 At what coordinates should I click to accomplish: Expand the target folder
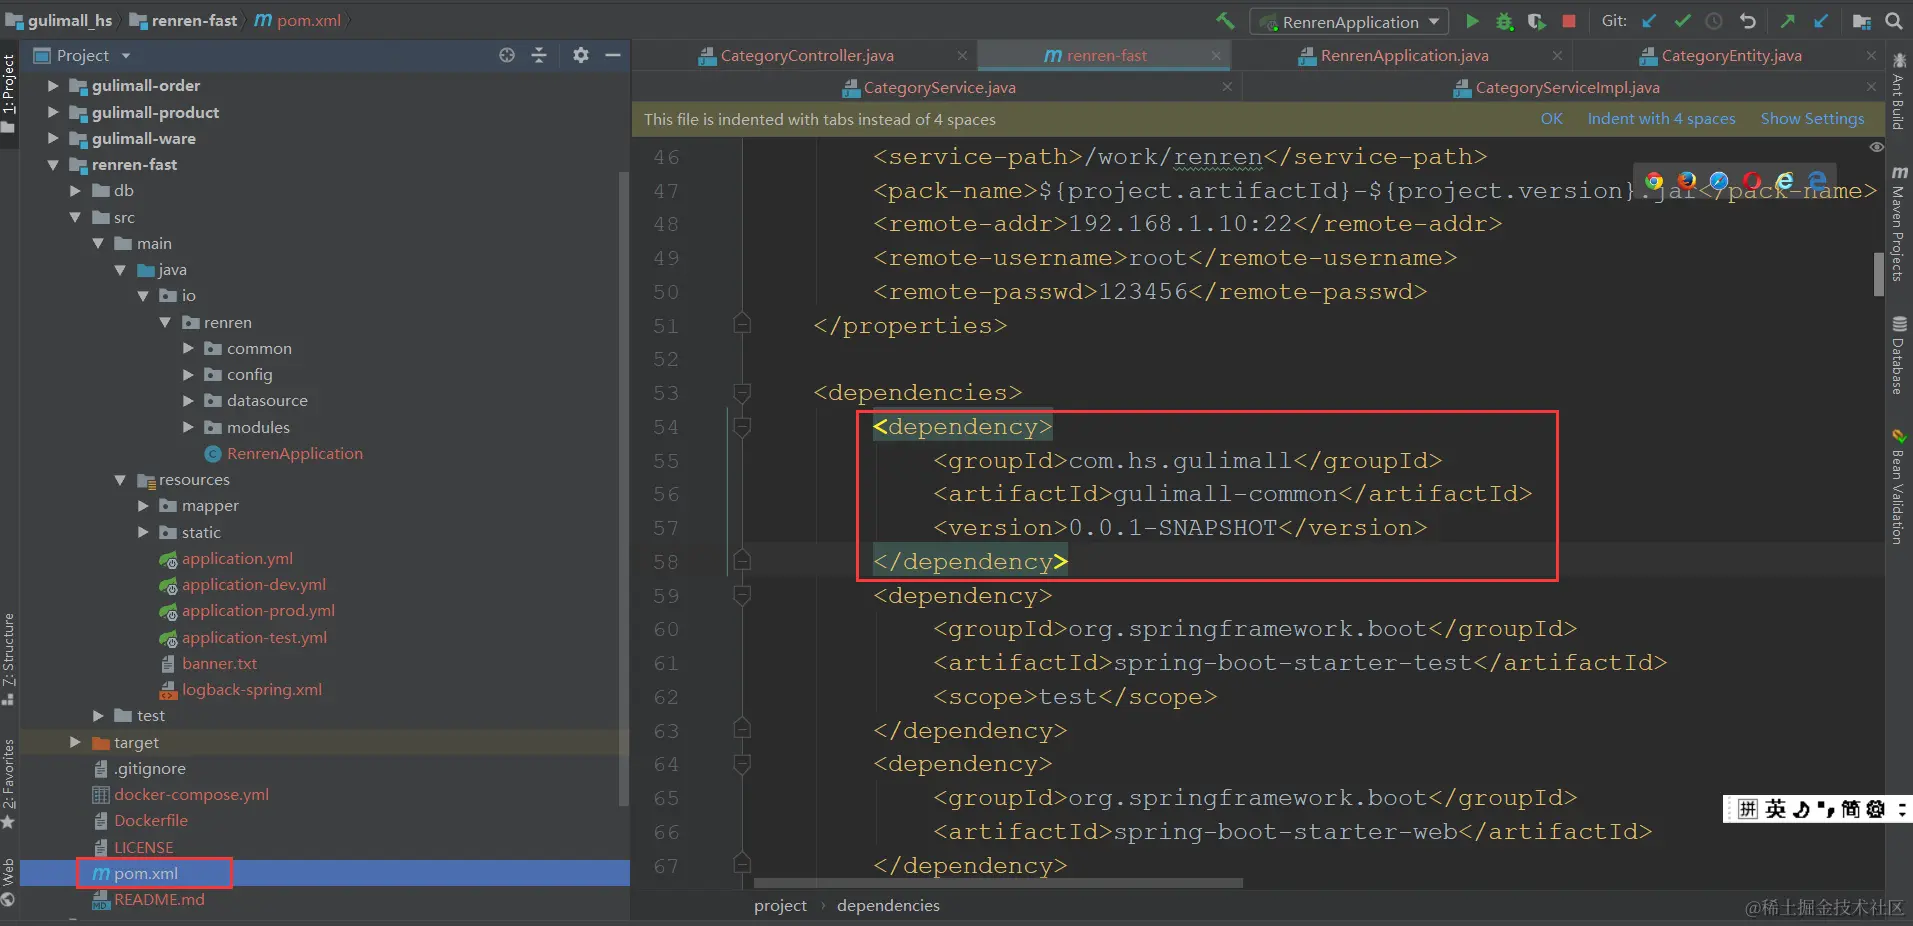(75, 742)
